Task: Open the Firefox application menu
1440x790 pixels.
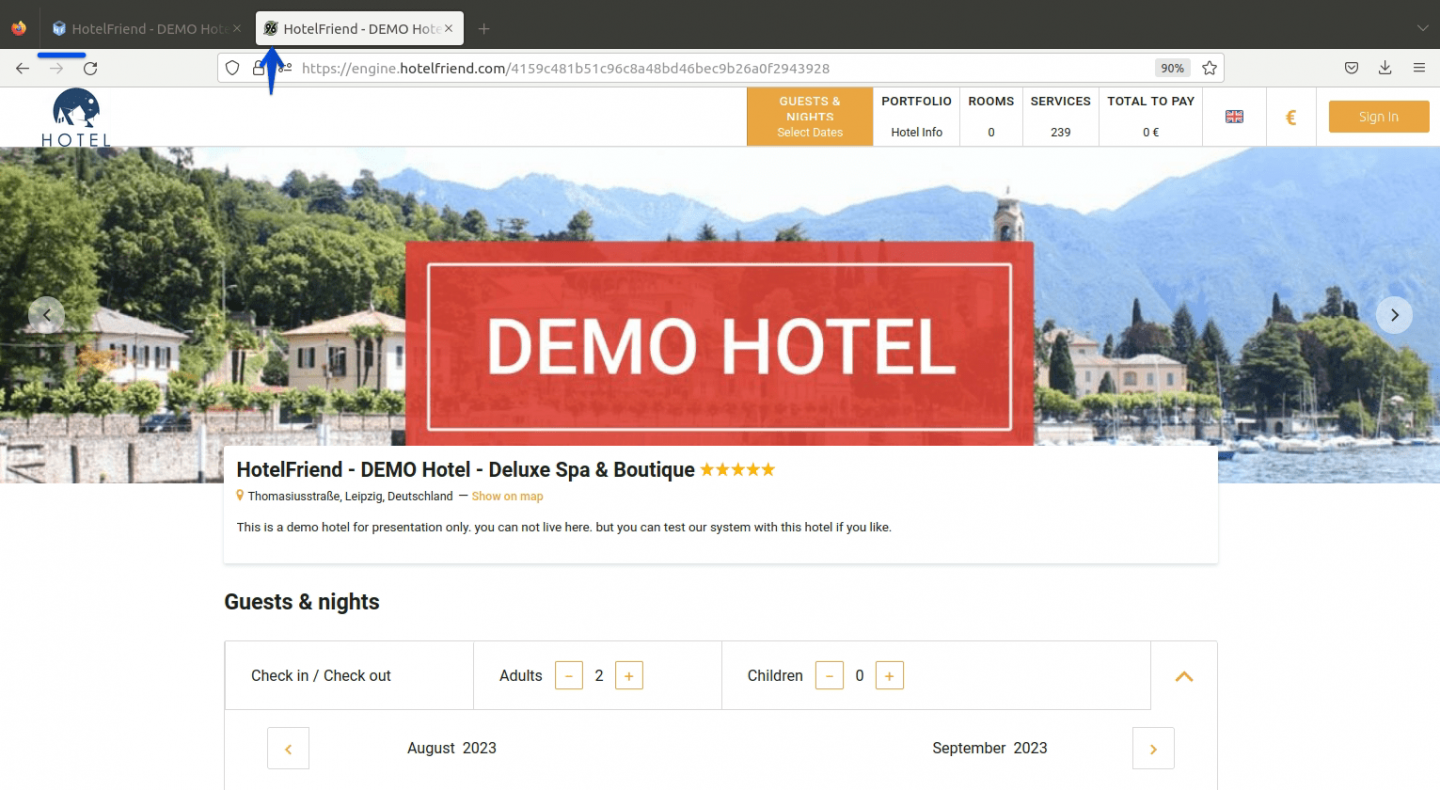Action: pos(1419,68)
